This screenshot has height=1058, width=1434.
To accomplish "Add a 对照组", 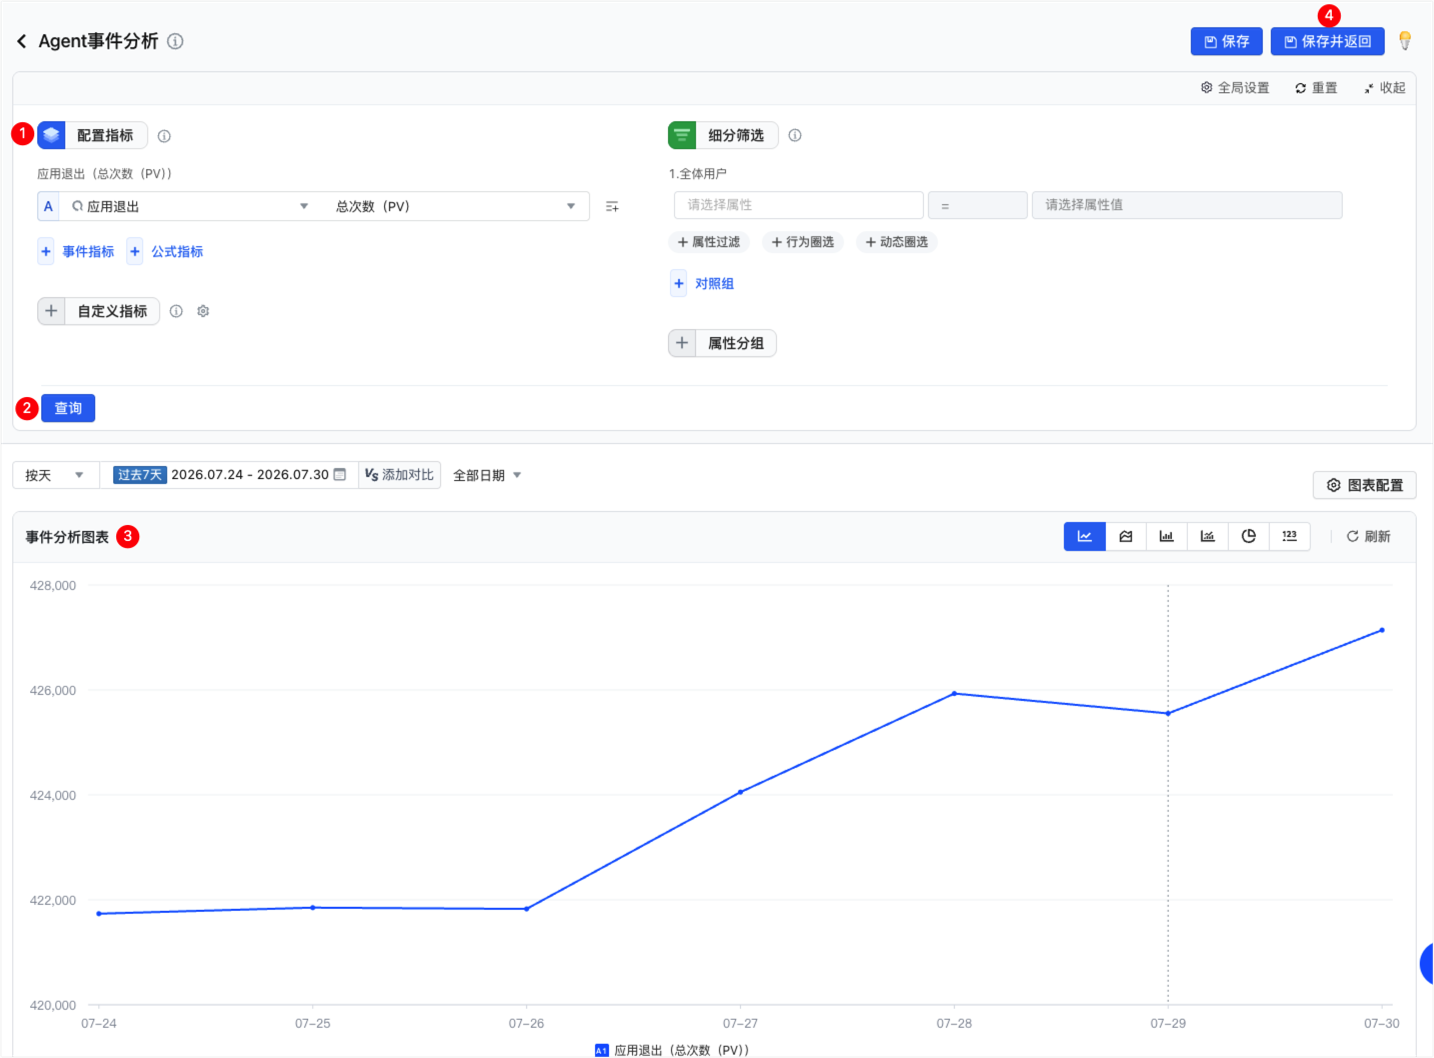I will (x=703, y=283).
